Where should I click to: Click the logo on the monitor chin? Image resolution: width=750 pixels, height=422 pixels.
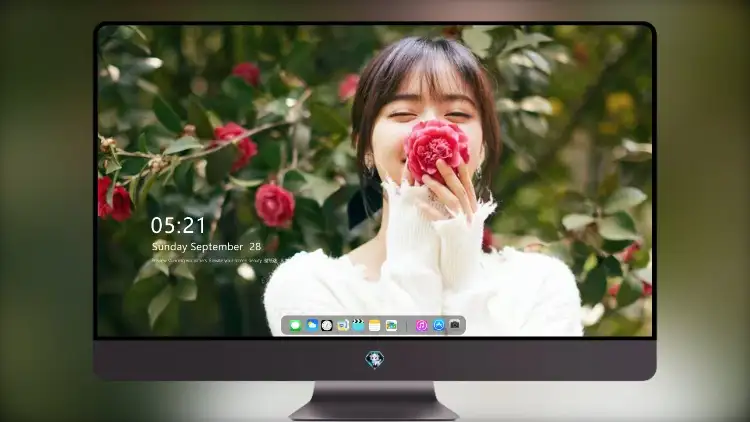(x=375, y=359)
